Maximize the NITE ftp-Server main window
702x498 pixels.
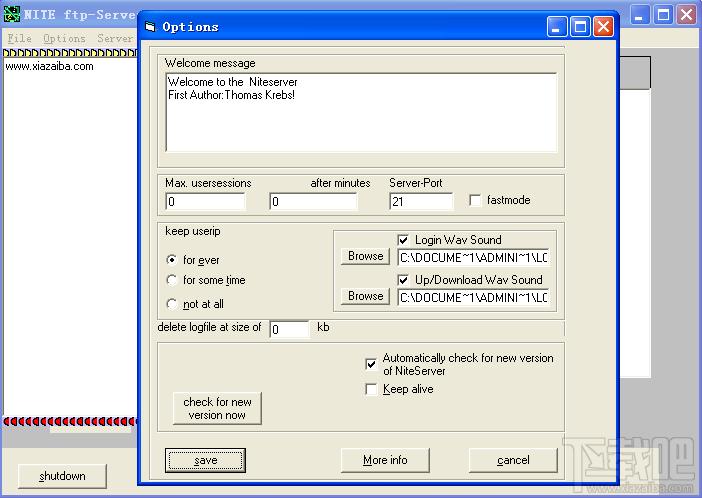[663, 15]
